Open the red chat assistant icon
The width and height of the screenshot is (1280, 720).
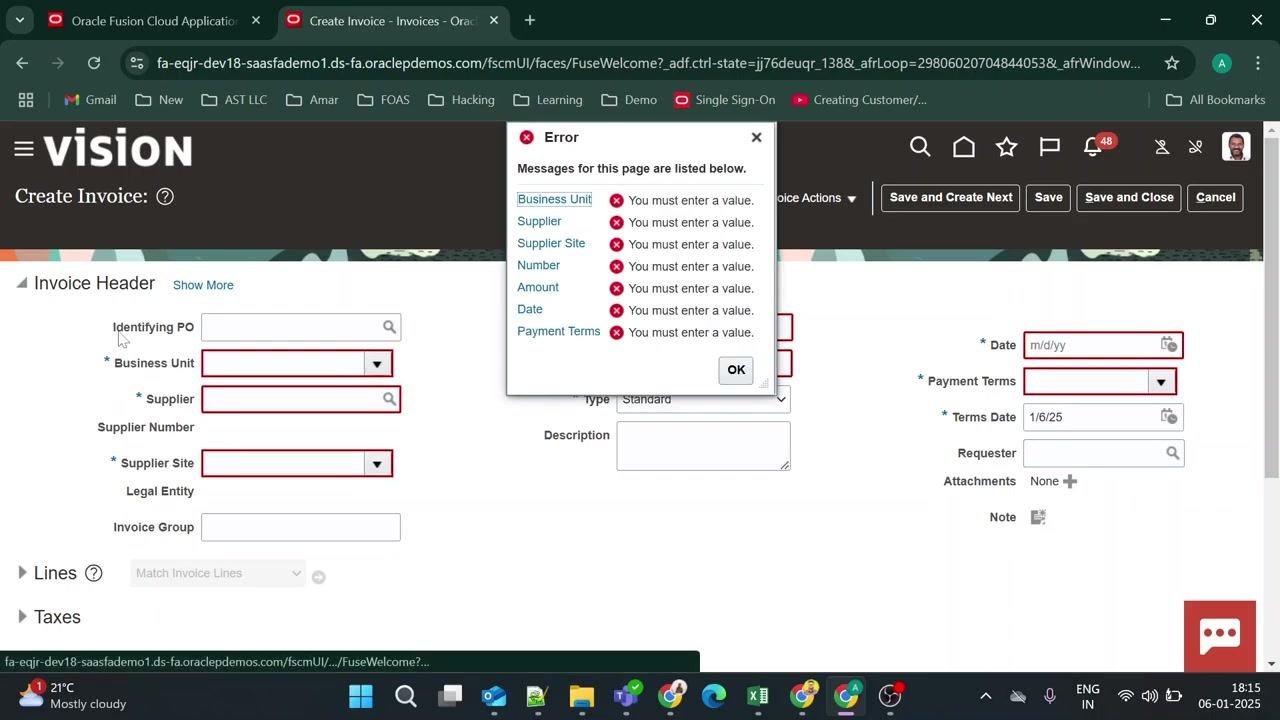click(1220, 635)
